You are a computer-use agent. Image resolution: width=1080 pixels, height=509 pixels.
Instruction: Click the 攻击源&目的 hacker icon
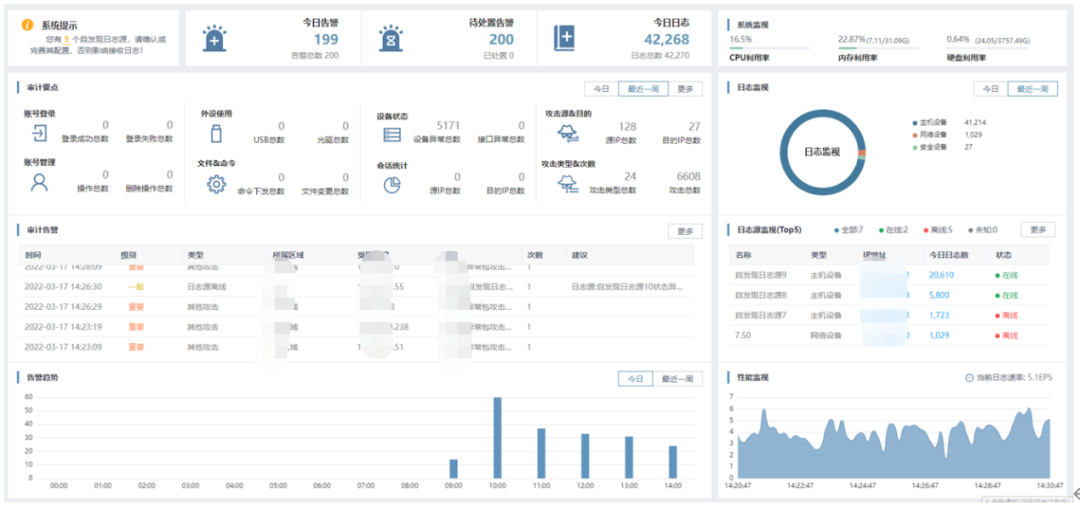(x=568, y=133)
